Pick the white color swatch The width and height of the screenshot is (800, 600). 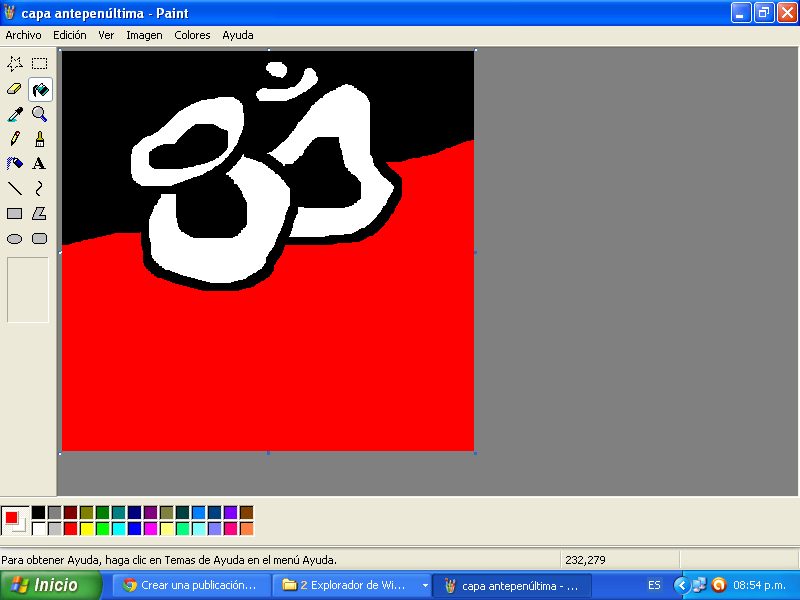point(39,529)
